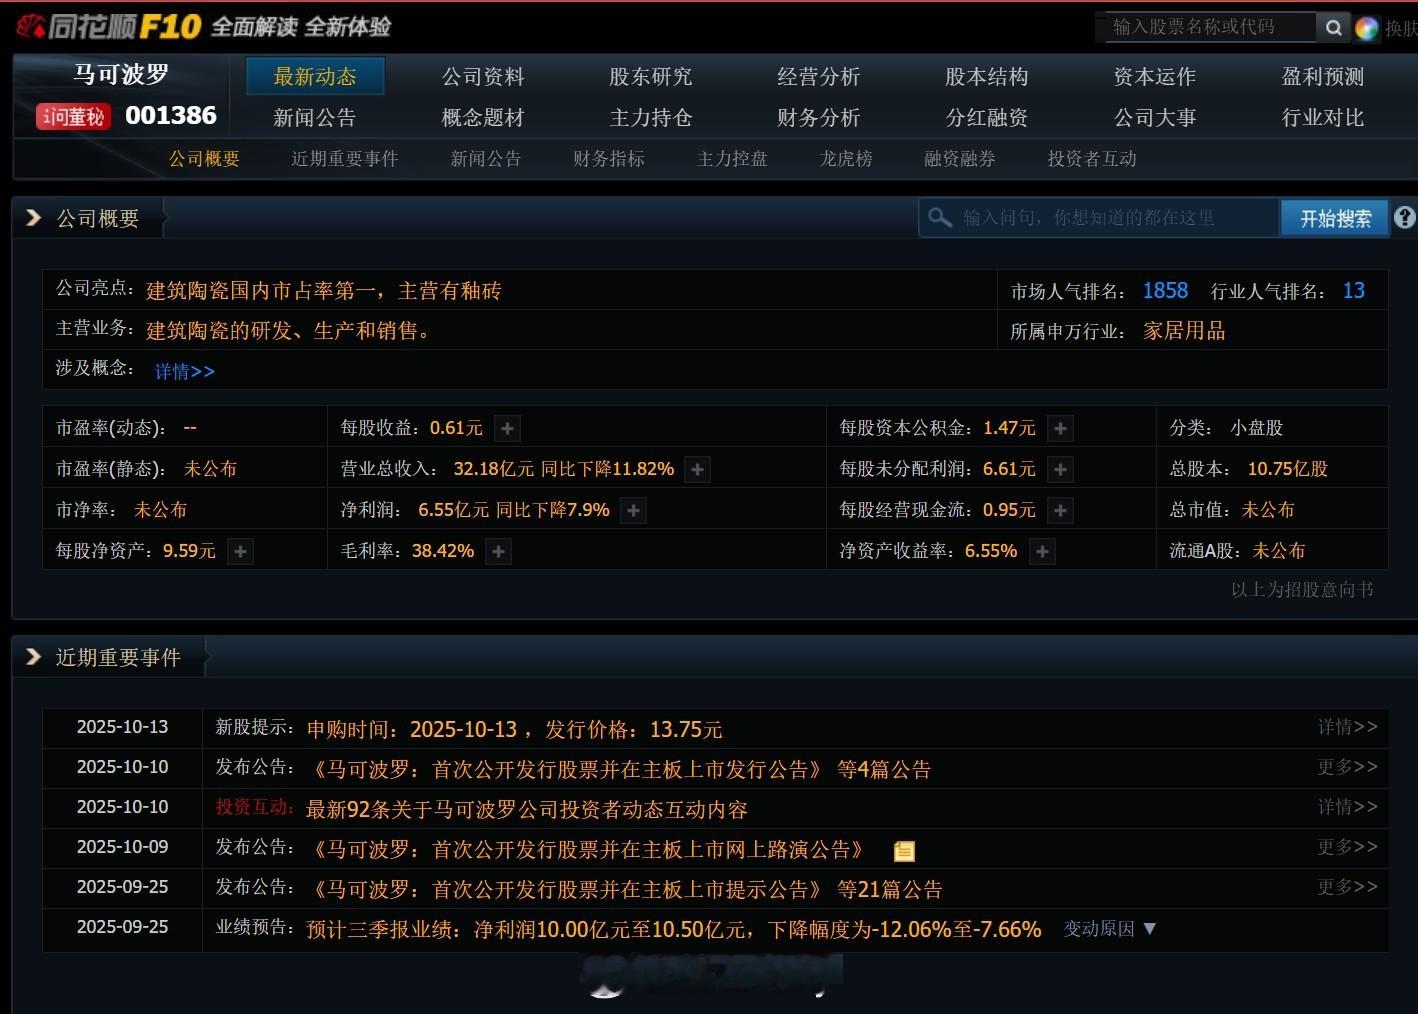Viewport: 1418px width, 1014px height.
Task: Expand plus next to 毛利率 38.42%
Action: 498,552
